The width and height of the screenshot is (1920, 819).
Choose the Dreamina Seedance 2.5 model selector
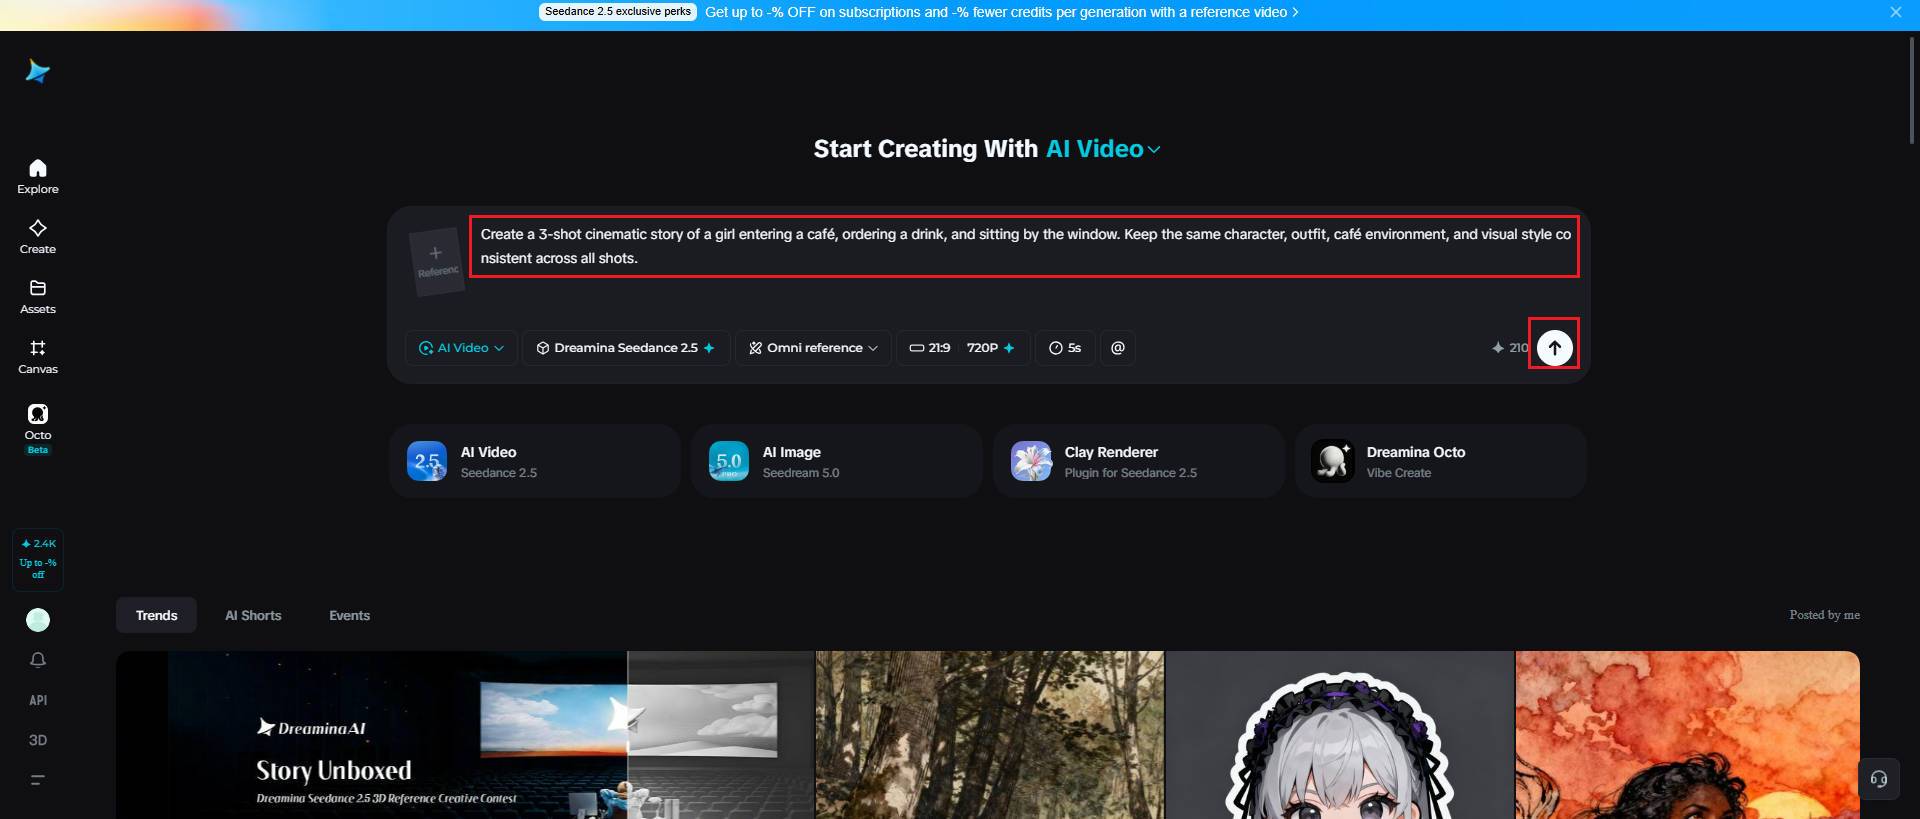point(626,348)
